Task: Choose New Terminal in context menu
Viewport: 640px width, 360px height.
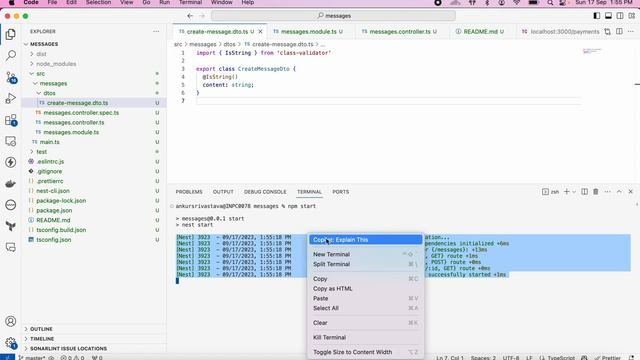Action: click(x=365, y=254)
